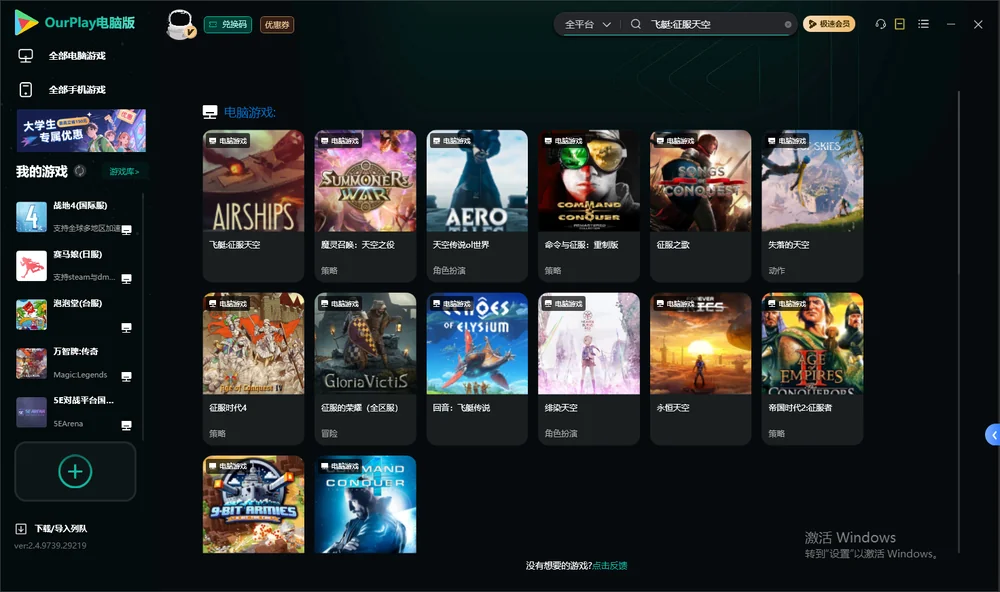The width and height of the screenshot is (1000, 592).
Task: Open the 飞艇:征服天空 Airships game card
Action: click(x=254, y=205)
